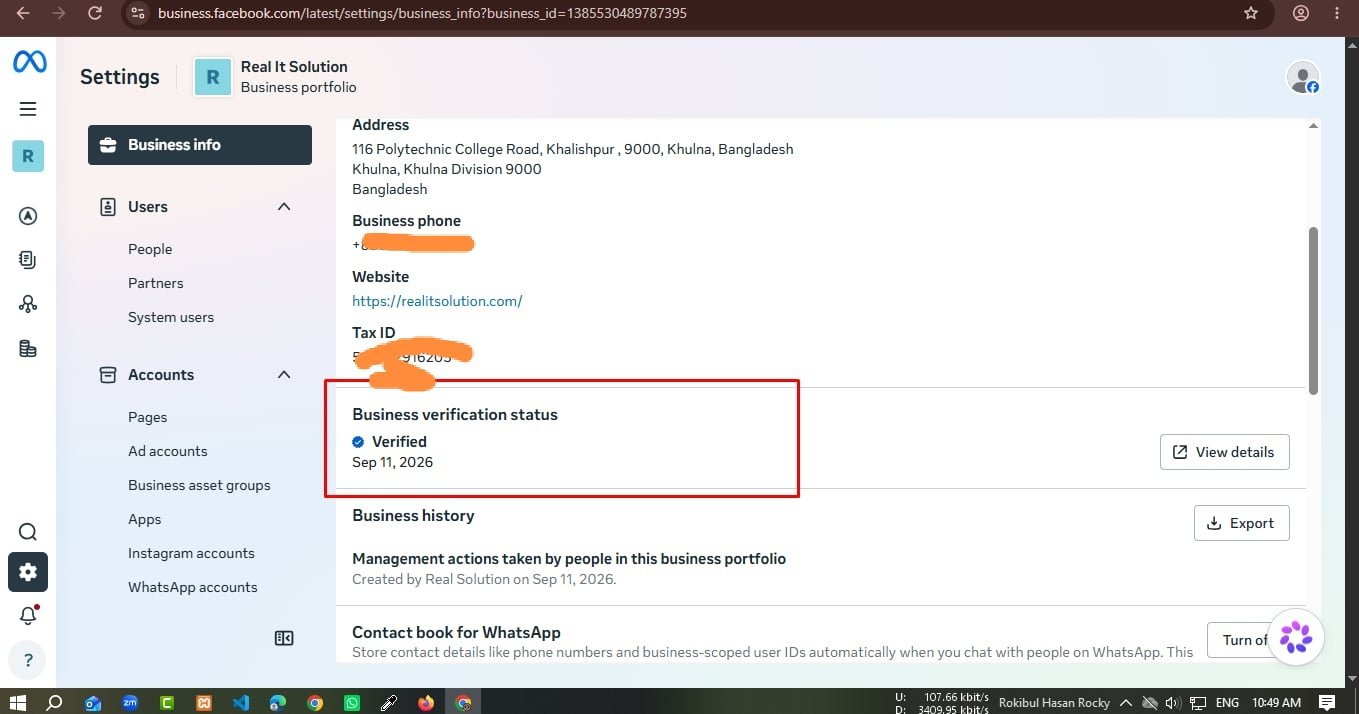This screenshot has height=714, width=1359.
Task: Bookmark this page with the star
Action: [x=1251, y=13]
